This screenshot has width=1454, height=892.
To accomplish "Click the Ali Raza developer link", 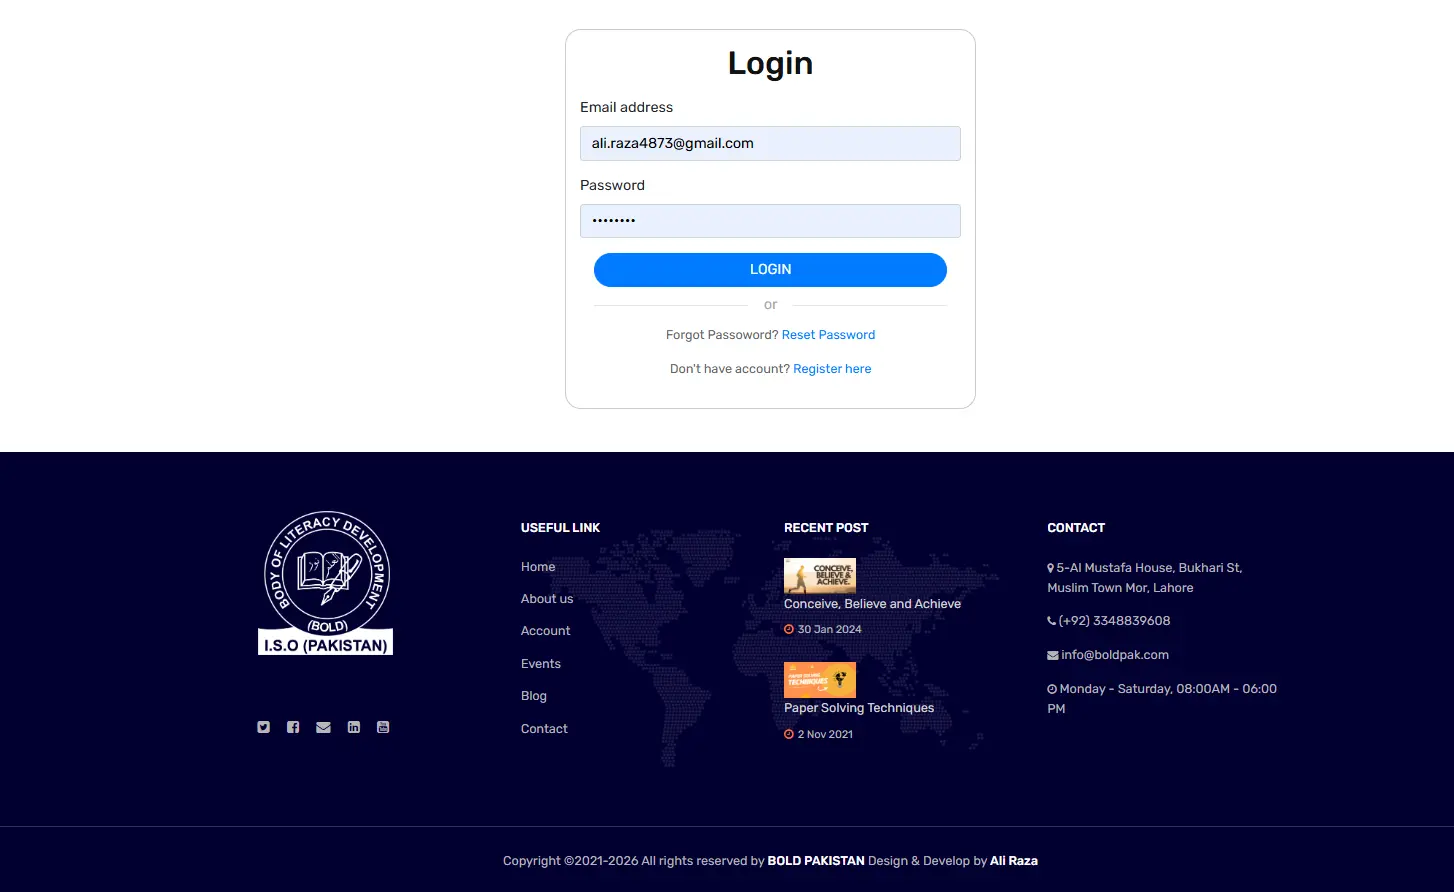I will 1014,861.
